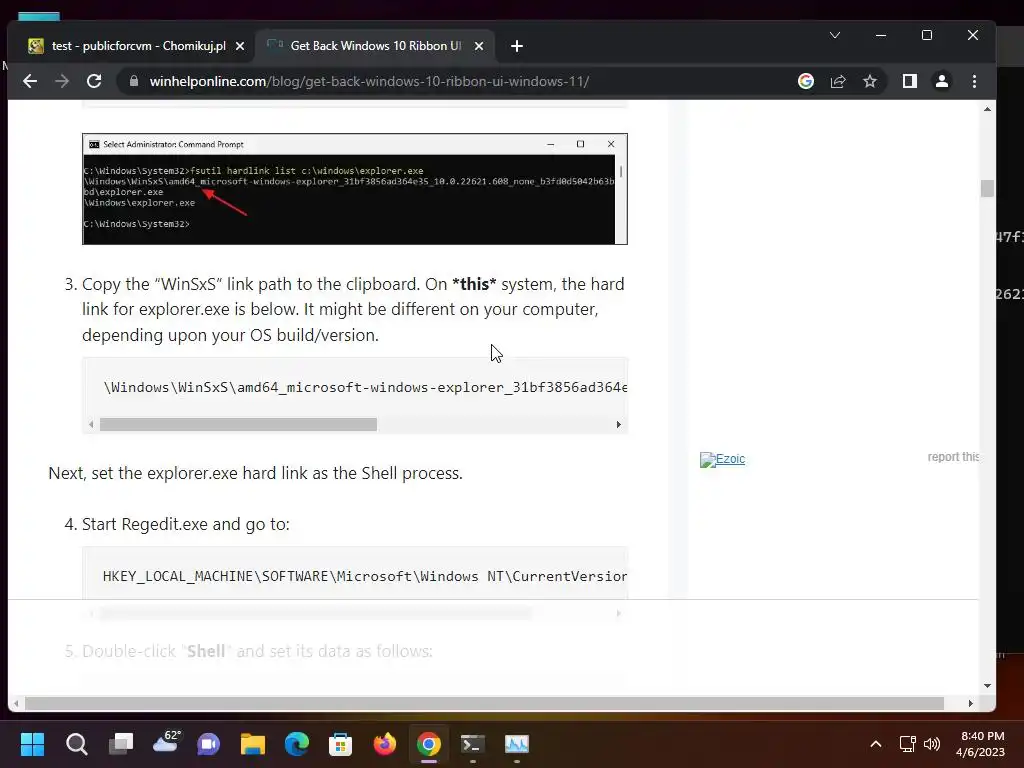
Task: Click the page scroll down arrow
Action: click(987, 686)
